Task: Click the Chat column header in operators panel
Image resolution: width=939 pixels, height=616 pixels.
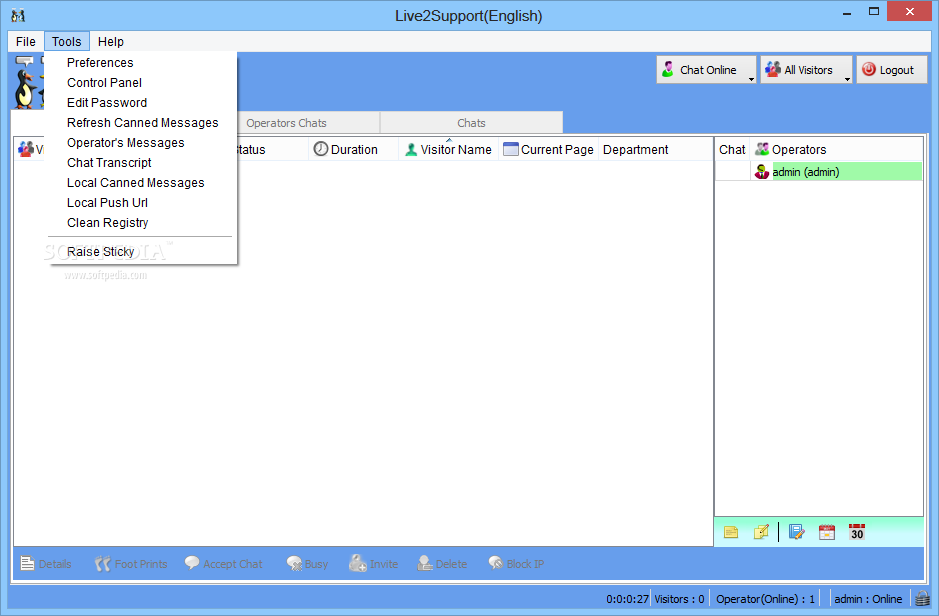Action: point(732,150)
